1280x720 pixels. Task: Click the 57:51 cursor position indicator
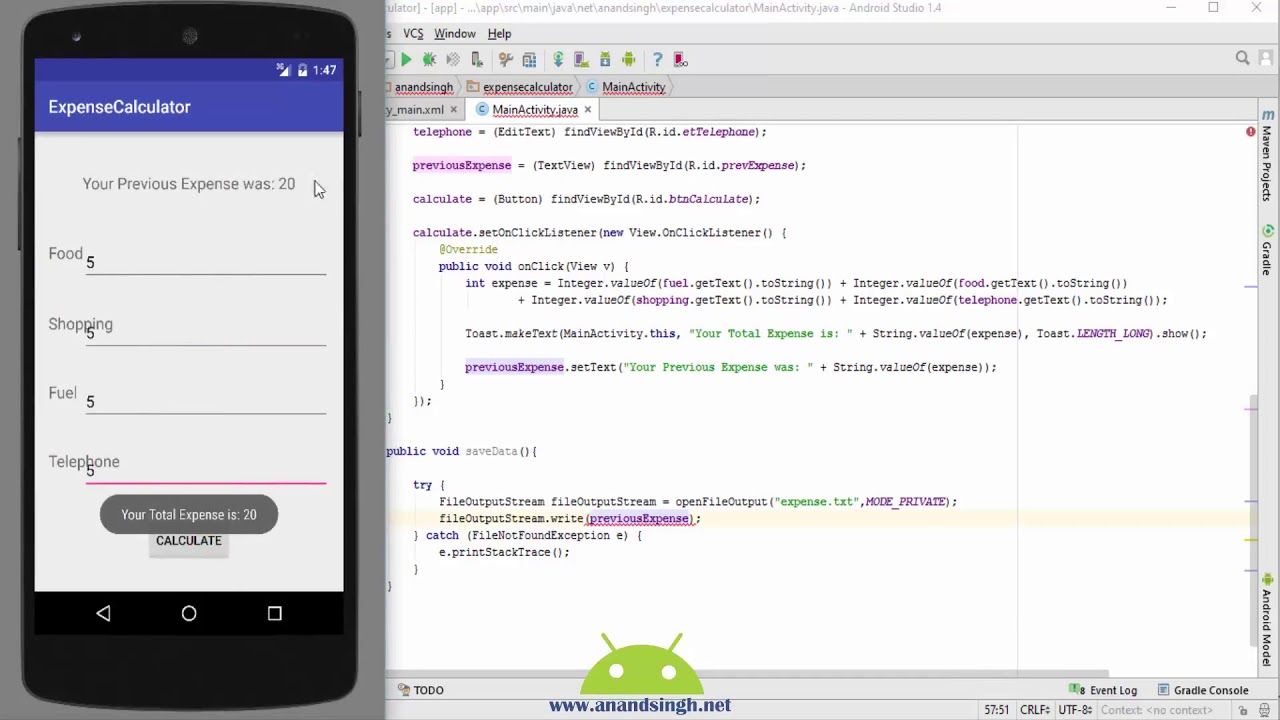(x=996, y=710)
